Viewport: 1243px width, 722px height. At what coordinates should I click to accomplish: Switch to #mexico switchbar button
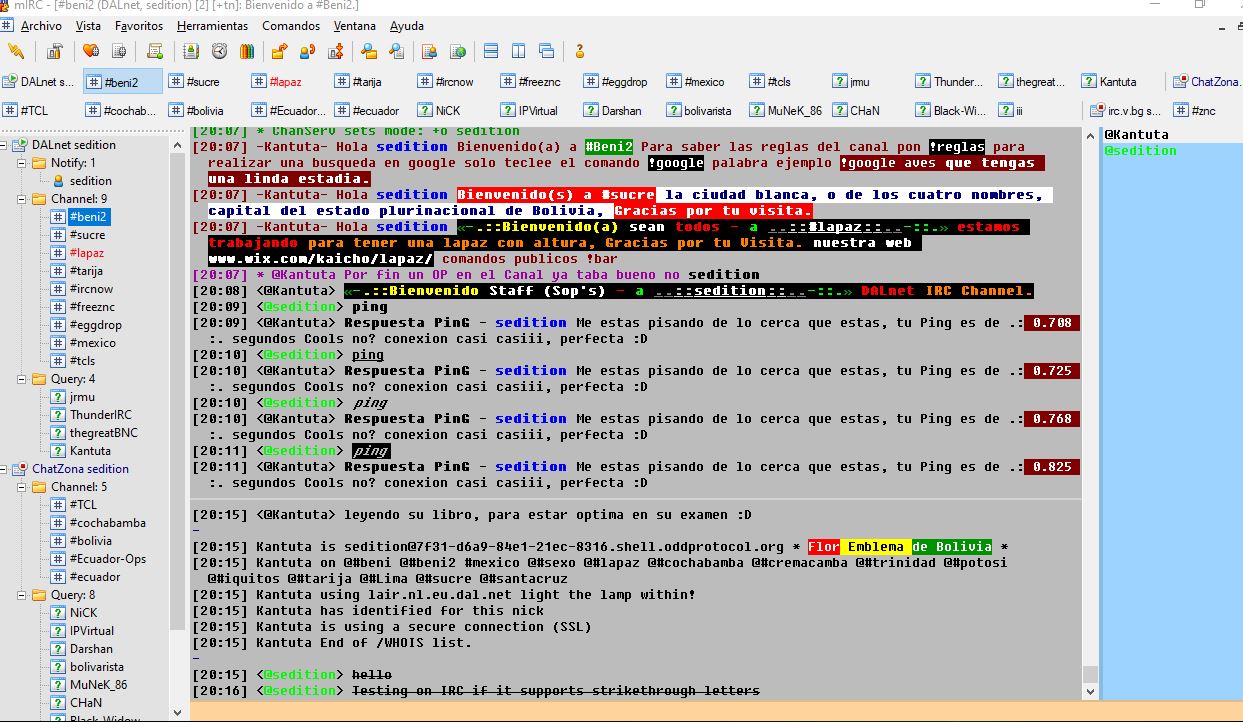click(x=703, y=82)
